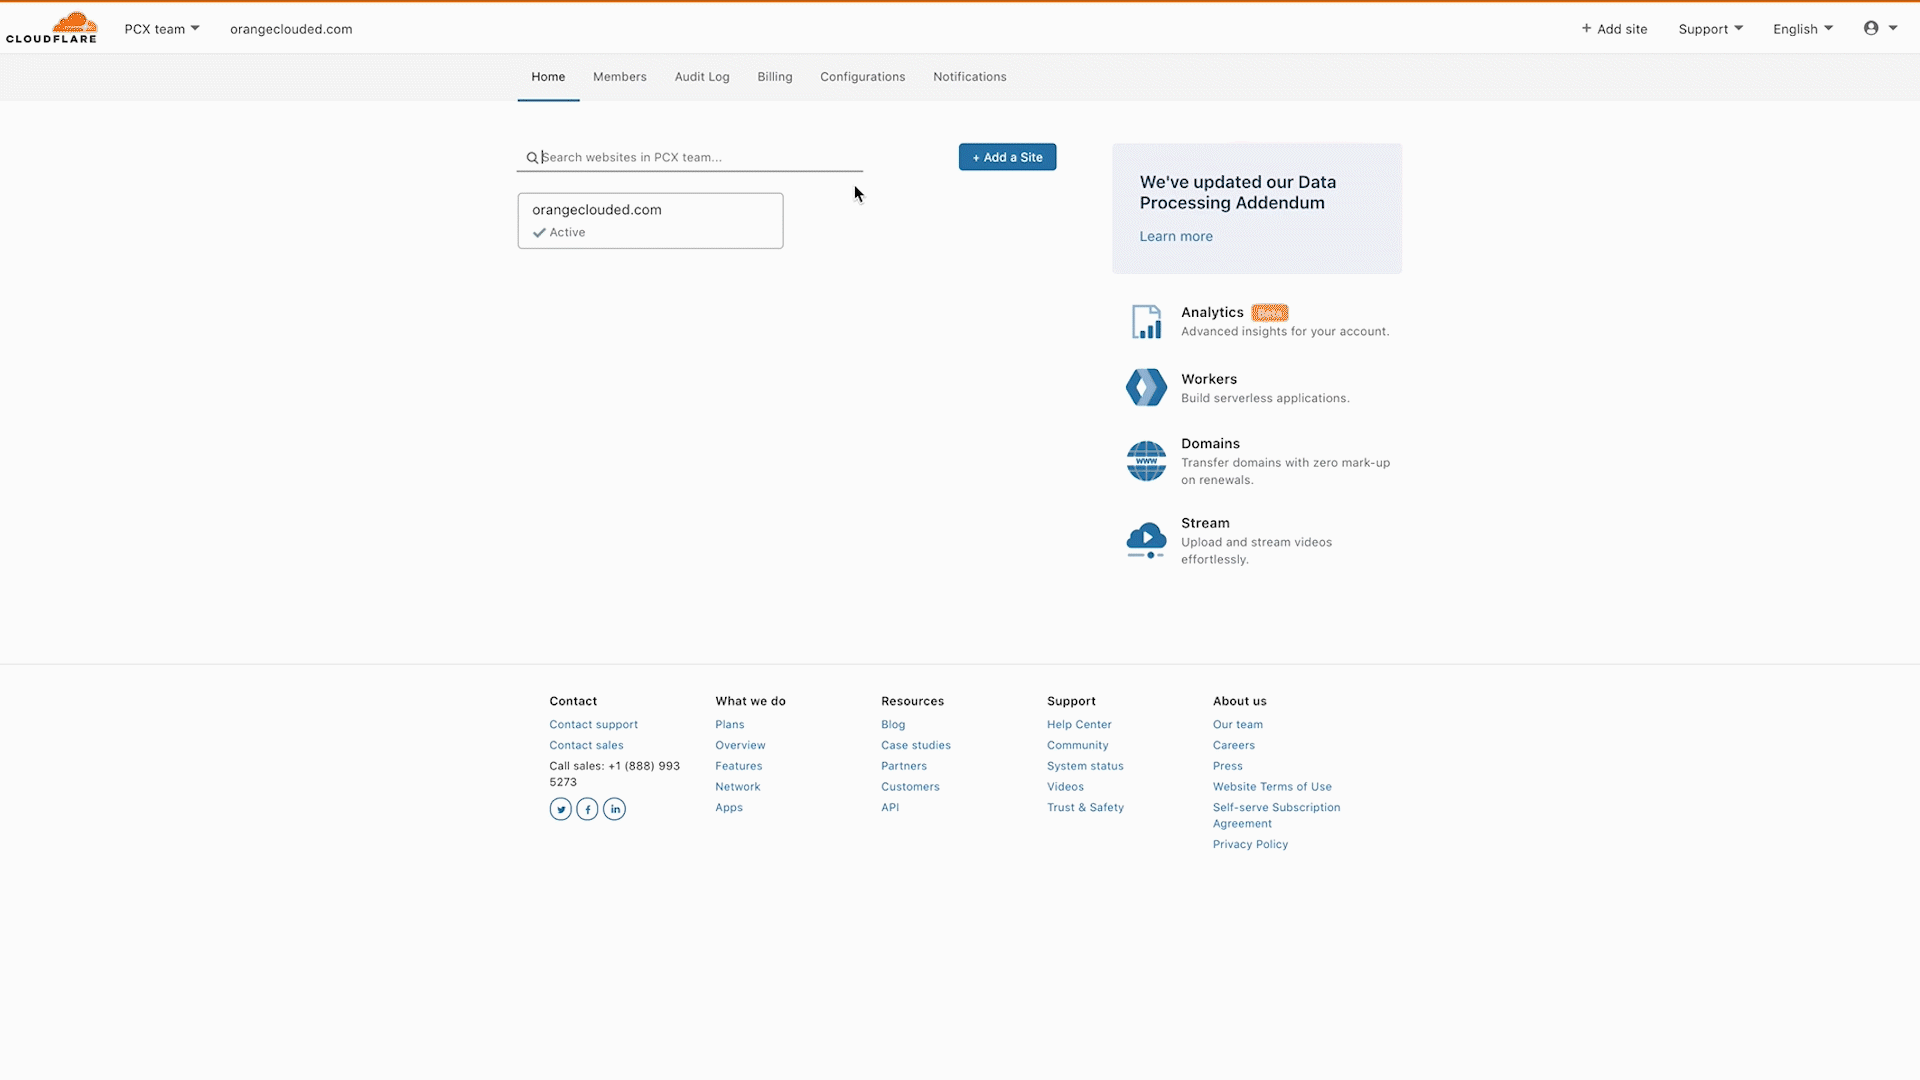Open the user account avatar menu

[x=1880, y=28]
